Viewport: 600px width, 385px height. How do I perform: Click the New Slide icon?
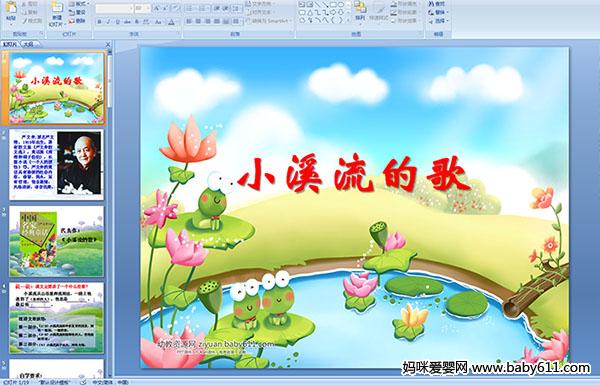coord(57,13)
